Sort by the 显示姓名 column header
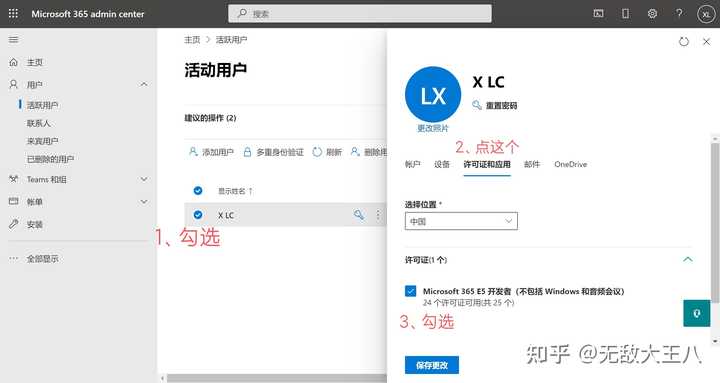This screenshot has height=383, width=720. click(235, 191)
